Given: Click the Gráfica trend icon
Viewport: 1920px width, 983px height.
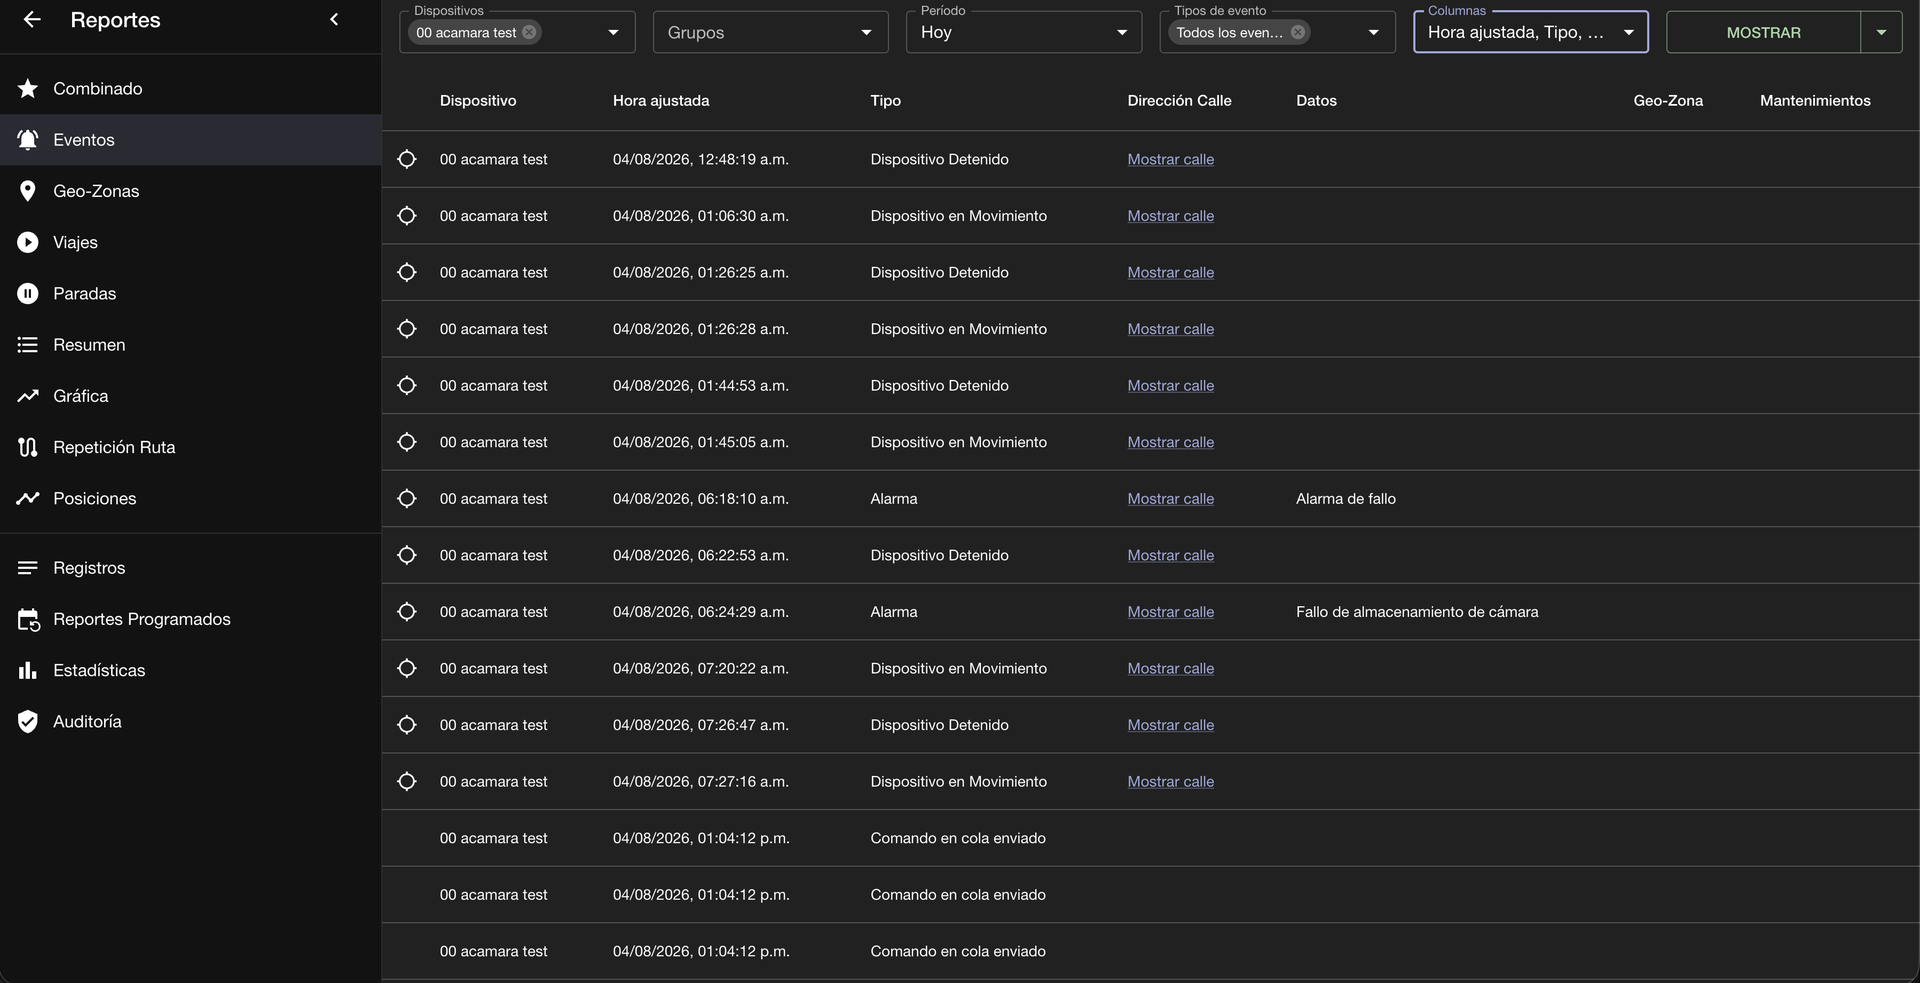Looking at the screenshot, I should [x=28, y=396].
